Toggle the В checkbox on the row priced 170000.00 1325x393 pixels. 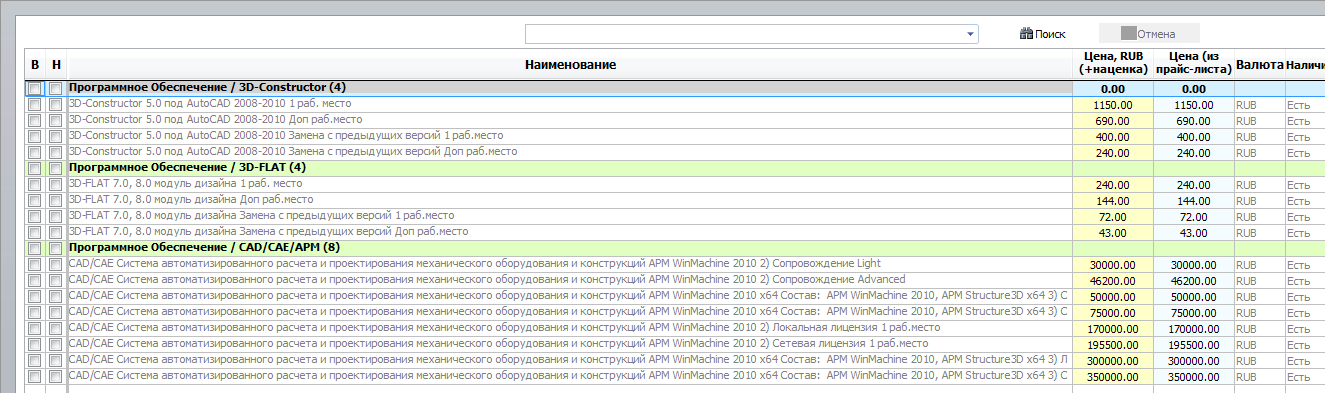(x=35, y=328)
